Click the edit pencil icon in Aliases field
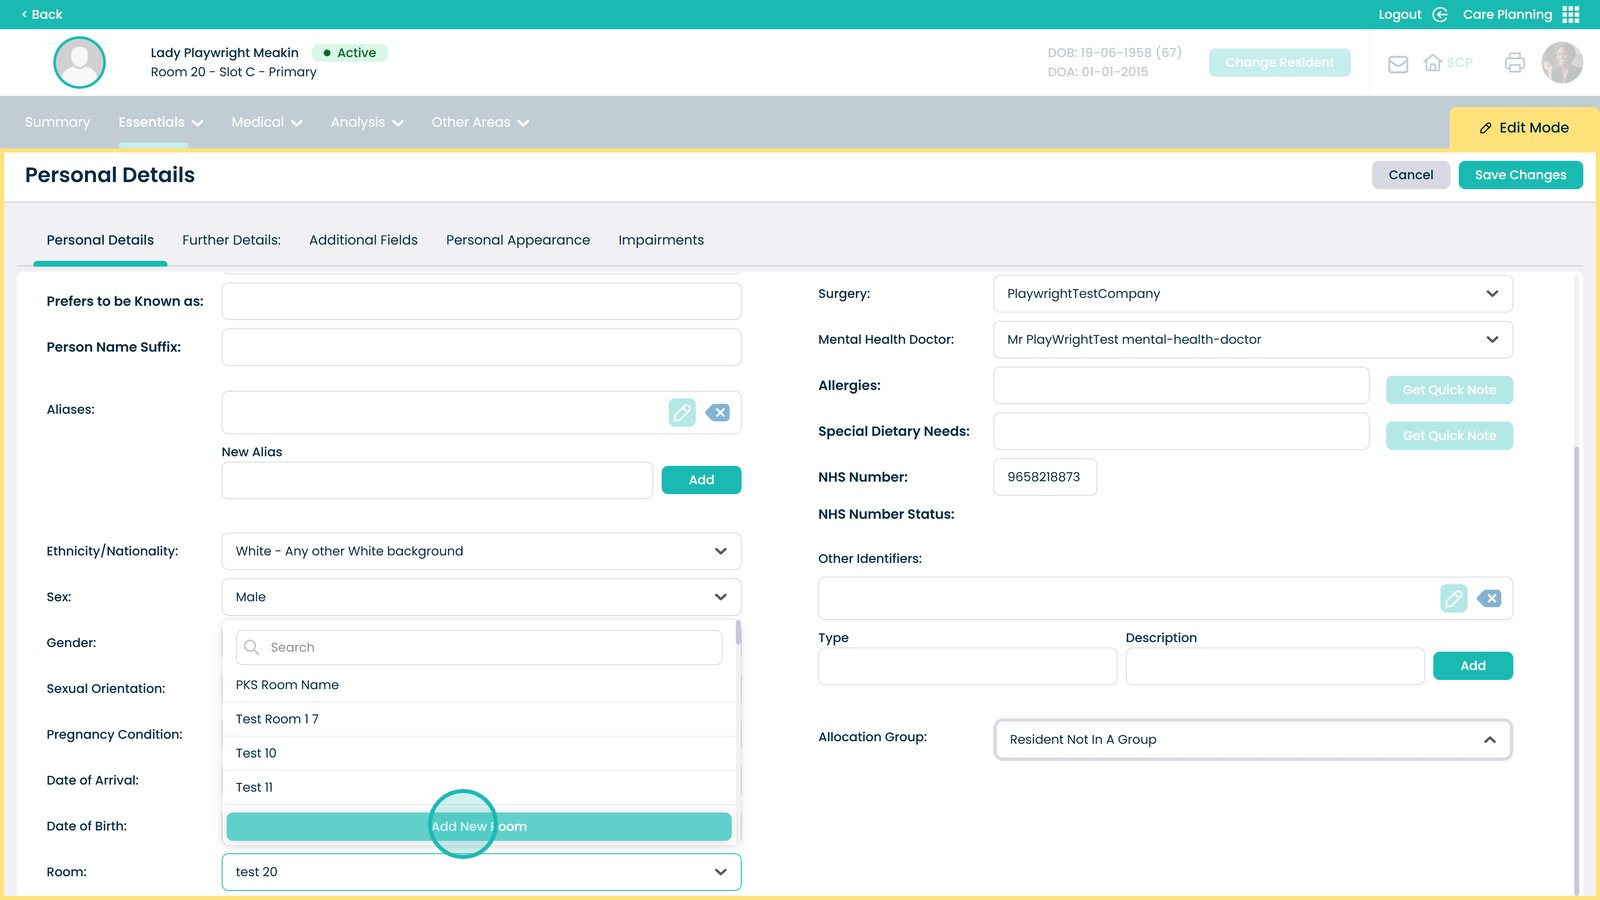The image size is (1600, 900). [x=682, y=412]
